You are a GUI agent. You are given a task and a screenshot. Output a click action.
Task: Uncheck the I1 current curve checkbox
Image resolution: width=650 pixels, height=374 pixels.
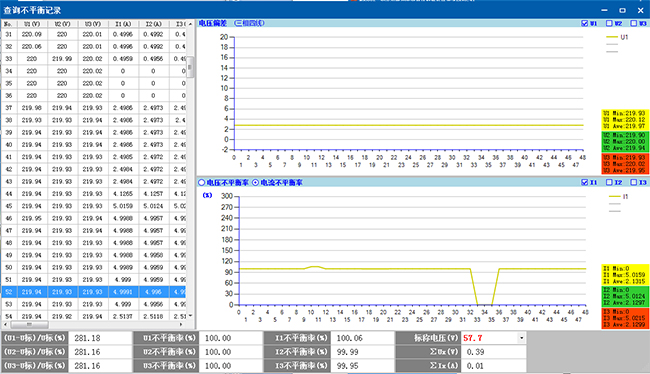pos(585,182)
